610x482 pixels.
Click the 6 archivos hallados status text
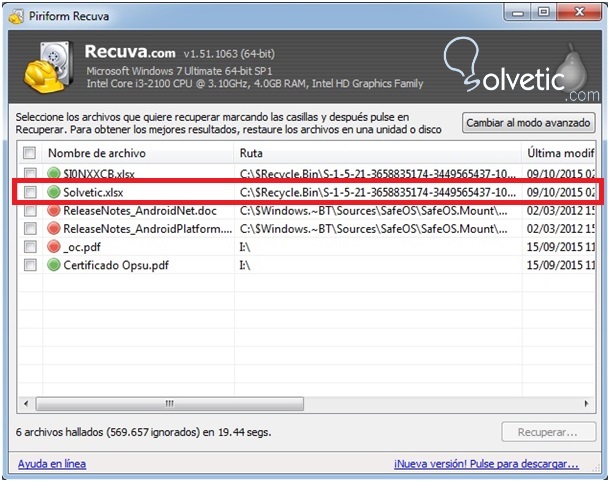[x=144, y=432]
